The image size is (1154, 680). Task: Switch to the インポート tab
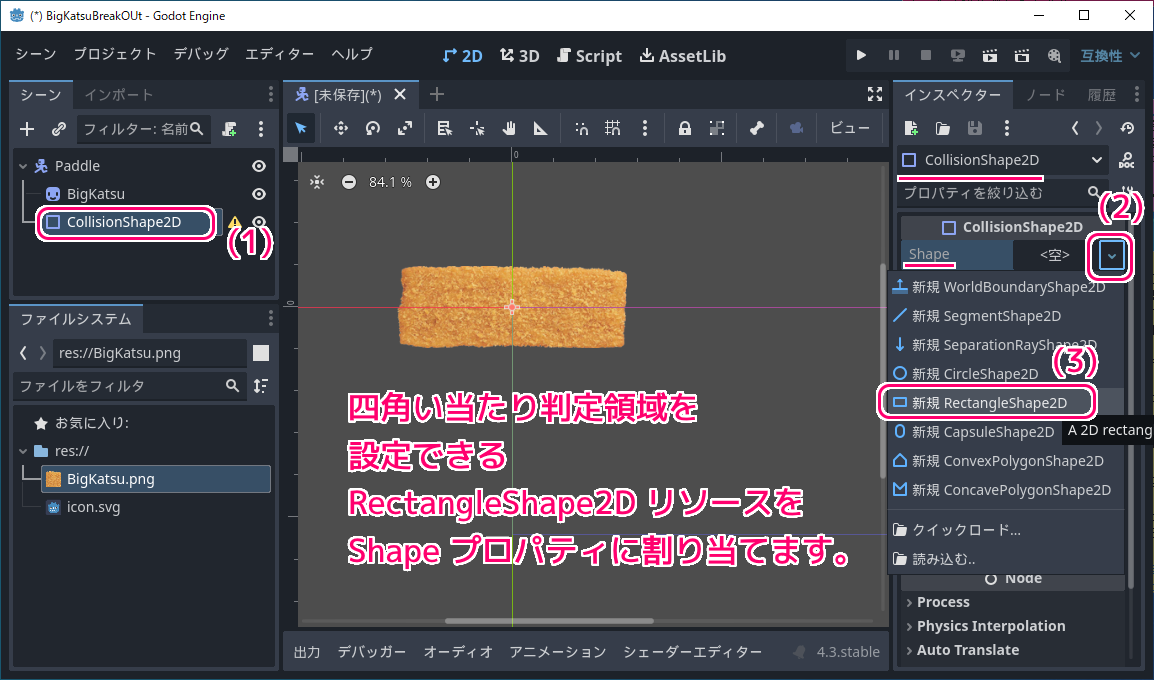(x=118, y=95)
